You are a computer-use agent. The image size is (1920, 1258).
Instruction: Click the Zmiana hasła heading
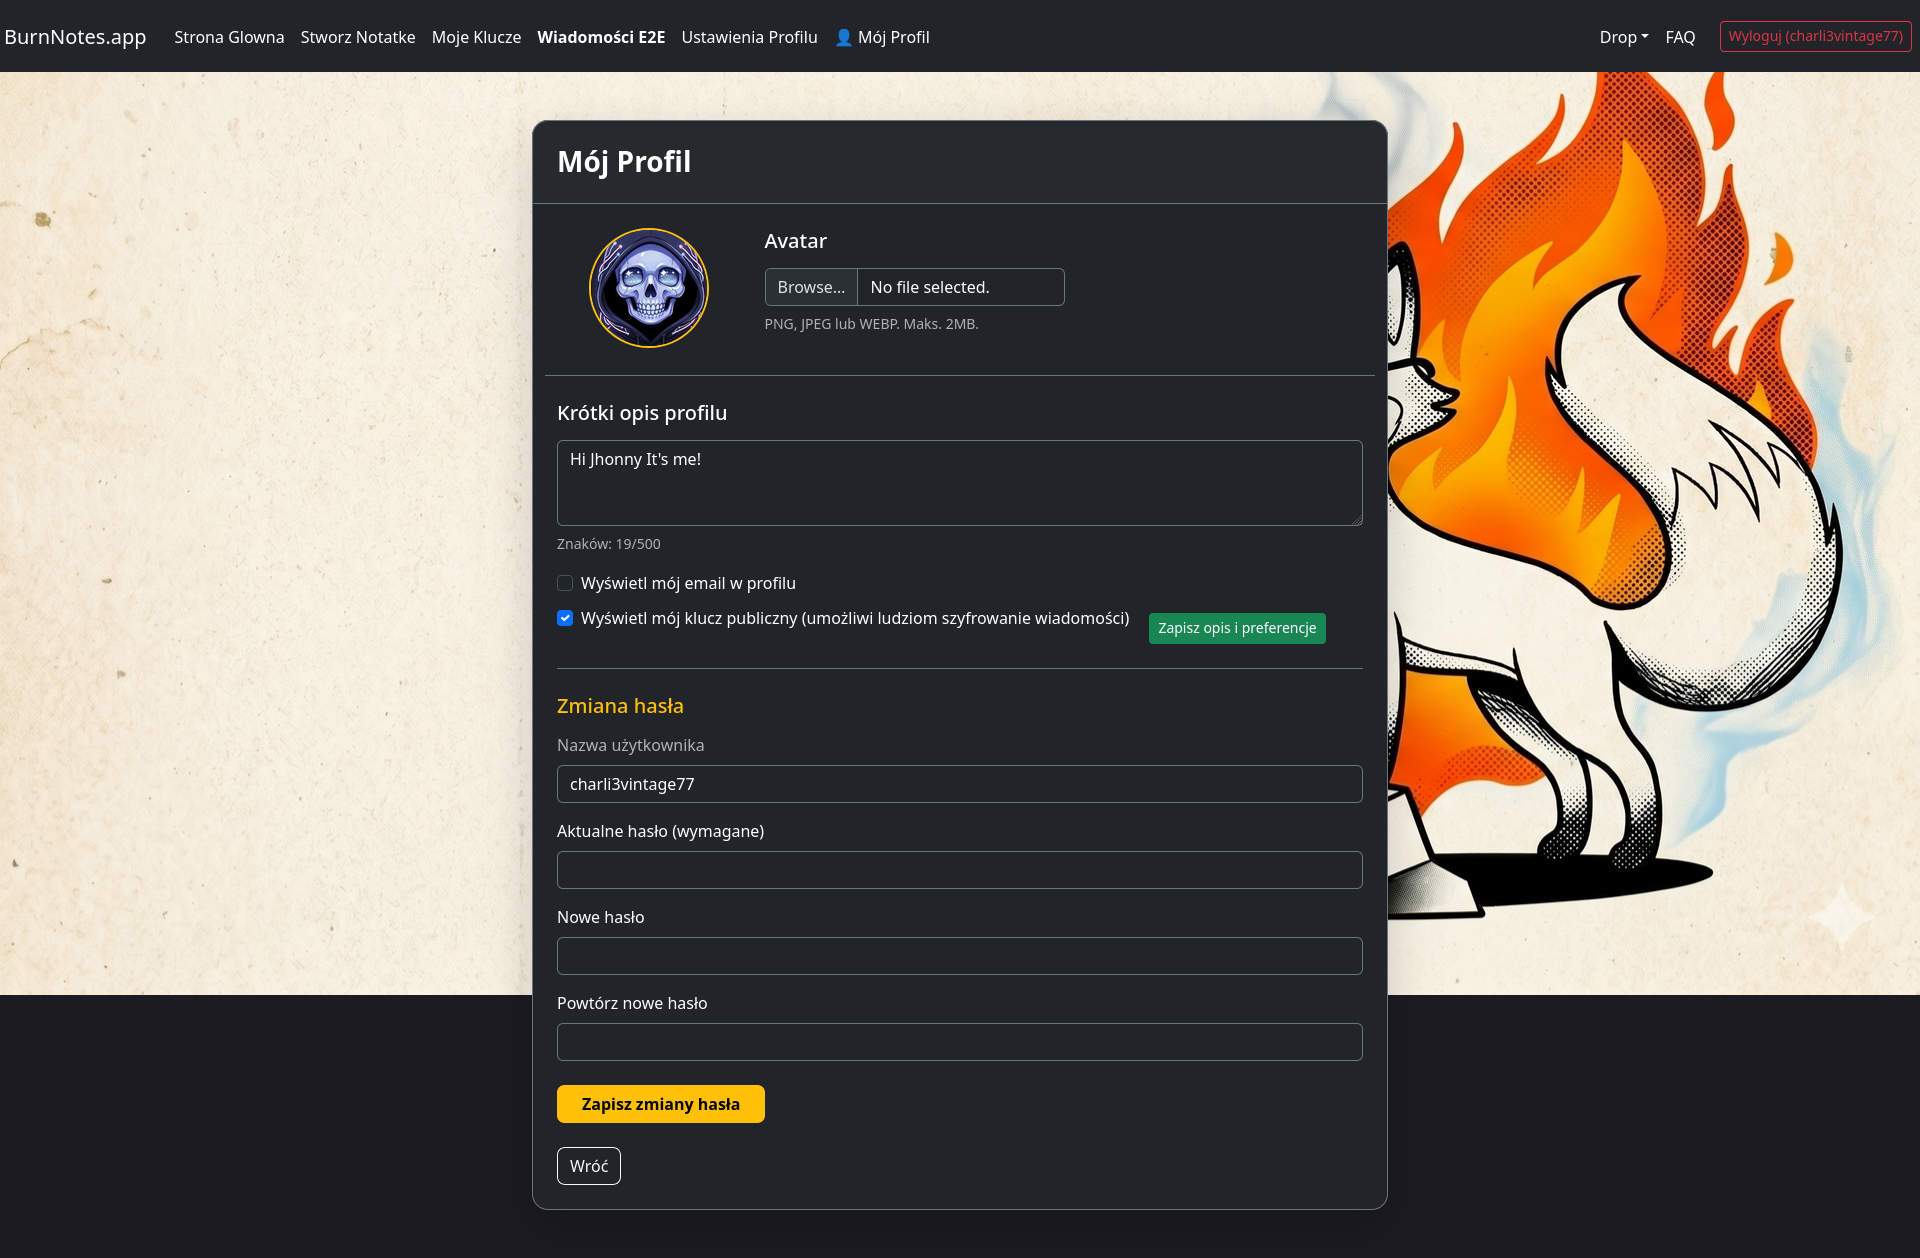[x=620, y=706]
